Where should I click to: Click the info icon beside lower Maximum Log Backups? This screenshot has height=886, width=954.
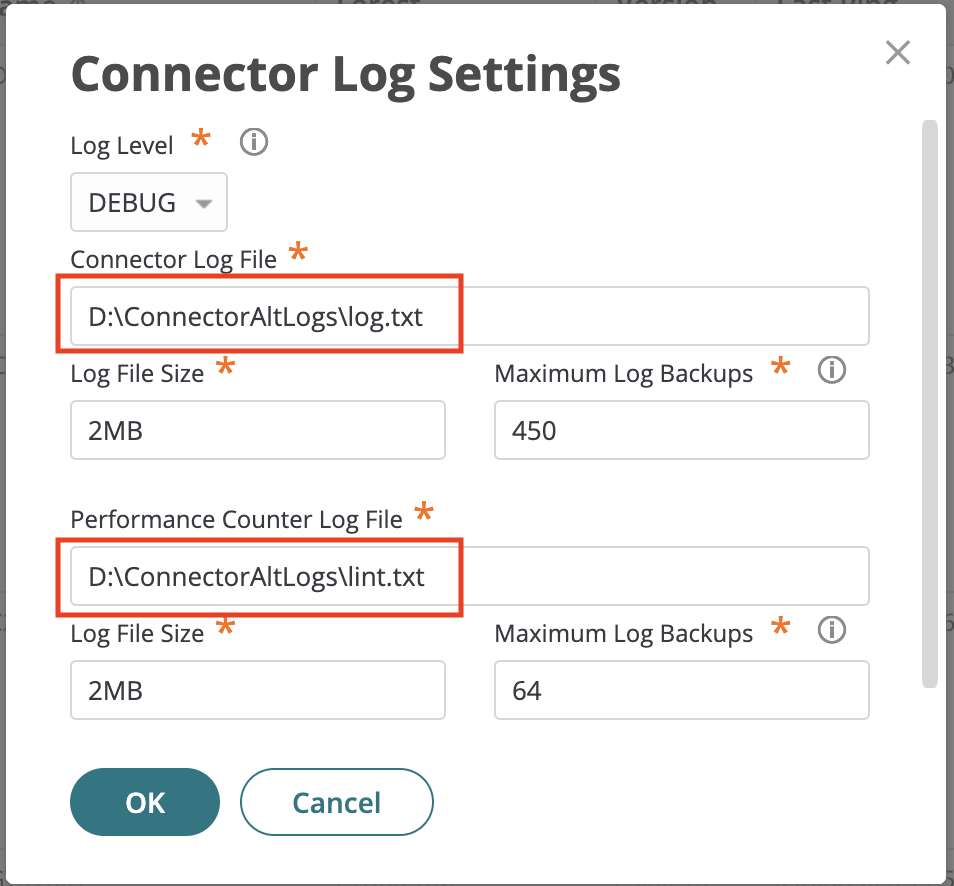click(831, 631)
